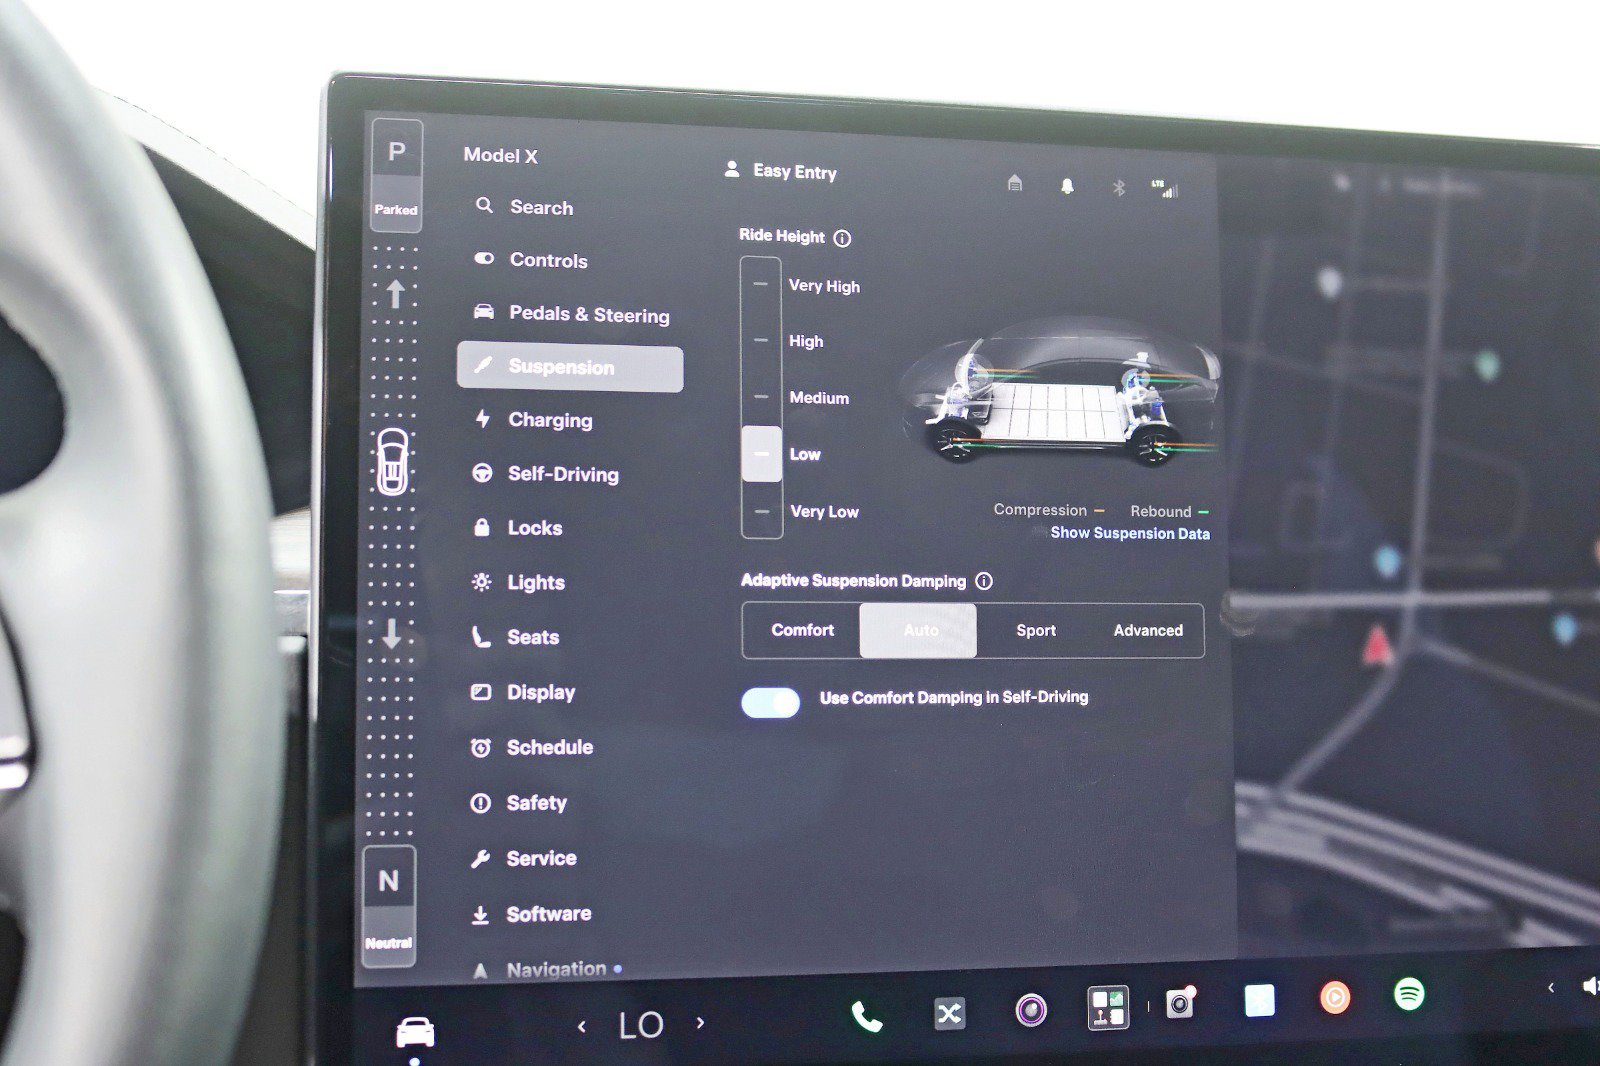Image resolution: width=1600 pixels, height=1066 pixels.
Task: Open the Controls menu
Action: point(531,260)
